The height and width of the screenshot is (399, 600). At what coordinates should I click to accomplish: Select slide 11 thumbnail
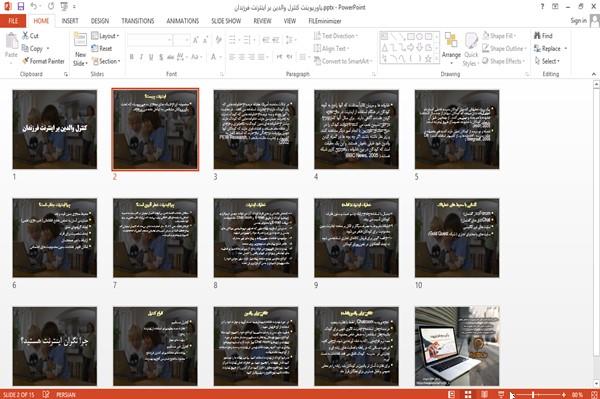[55, 346]
